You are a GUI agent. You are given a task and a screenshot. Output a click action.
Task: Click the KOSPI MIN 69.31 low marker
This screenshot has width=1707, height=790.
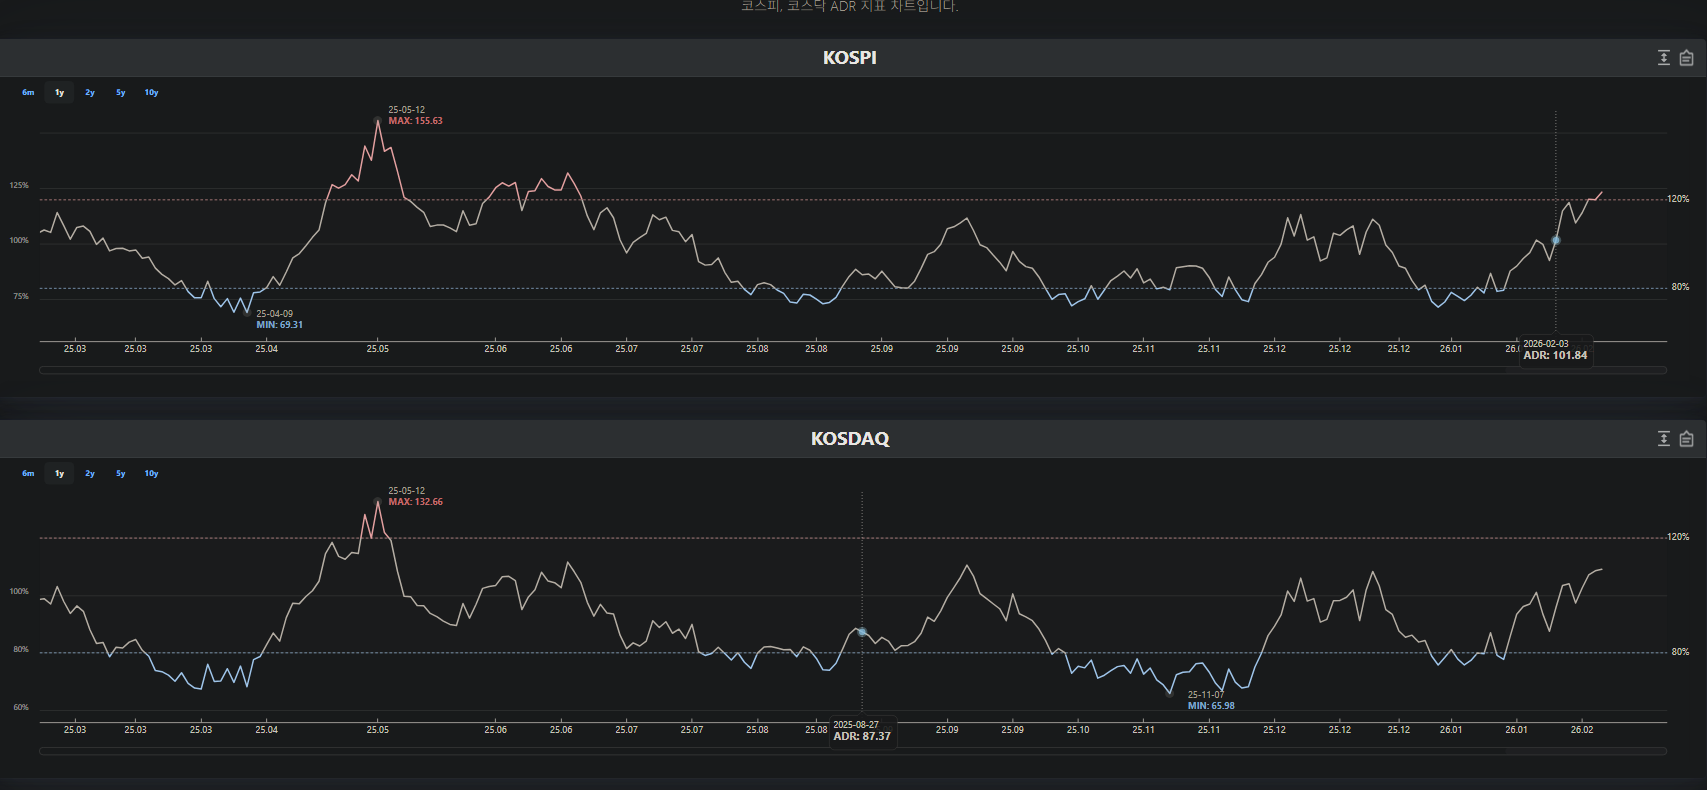(x=247, y=312)
